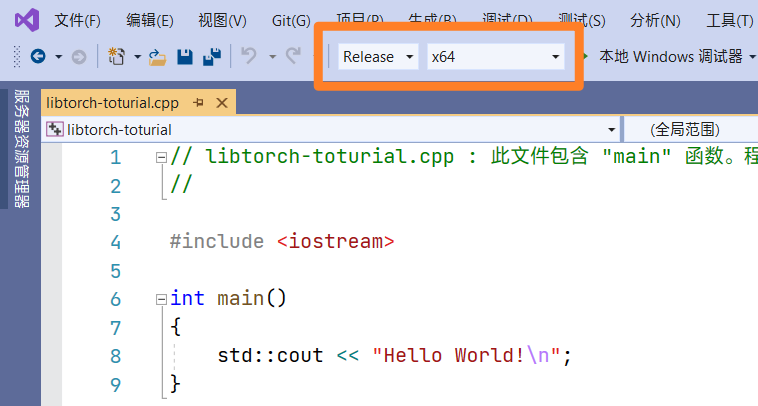Toggle pin on libtorch-toturial.cpp tab
Image resolution: width=758 pixels, height=406 pixels.
[198, 103]
